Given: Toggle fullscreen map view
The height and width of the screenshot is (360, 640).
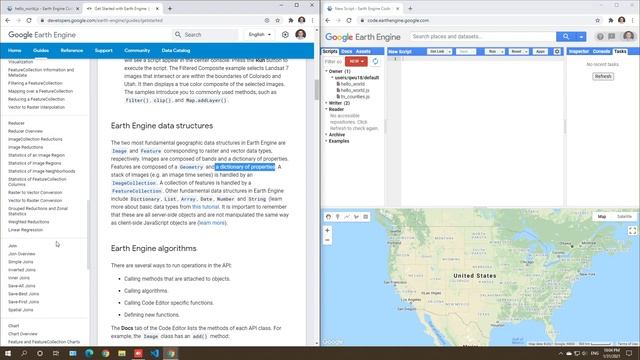Looking at the screenshot, I should coord(632,231).
